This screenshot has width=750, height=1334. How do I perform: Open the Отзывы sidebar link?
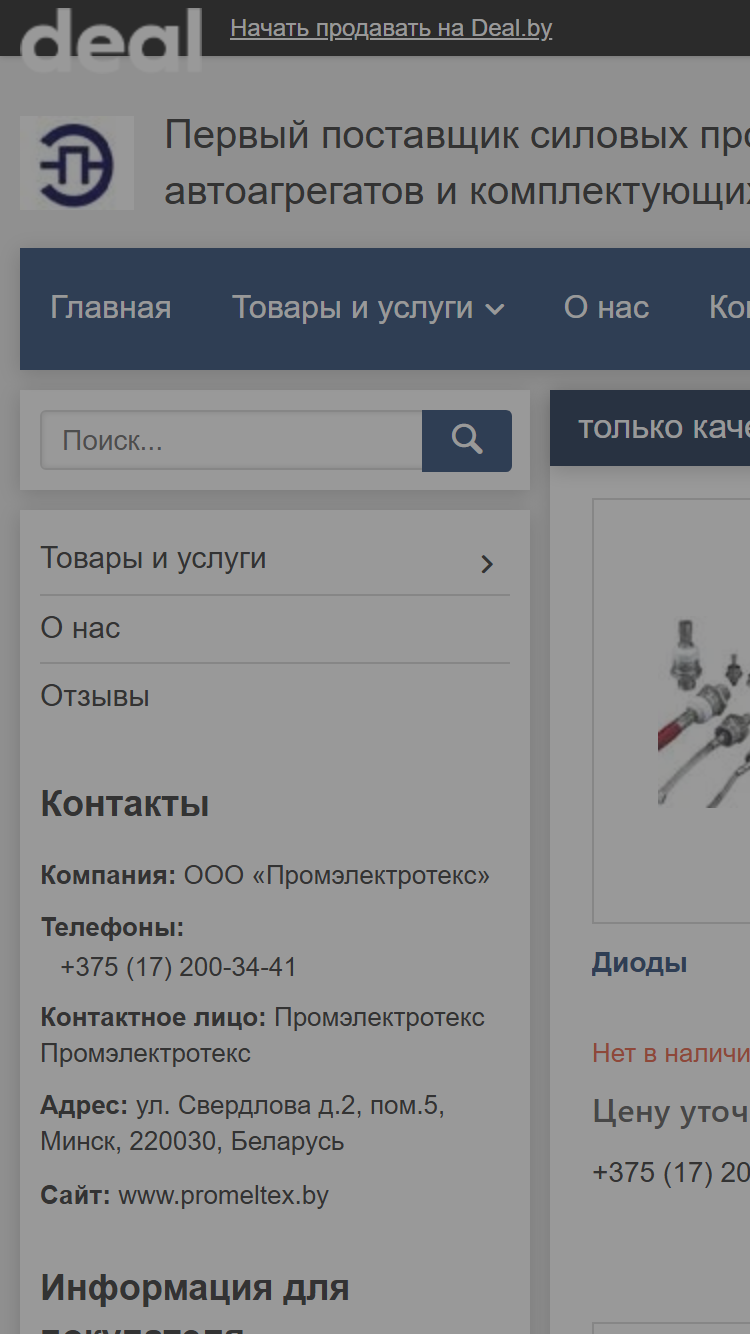95,696
